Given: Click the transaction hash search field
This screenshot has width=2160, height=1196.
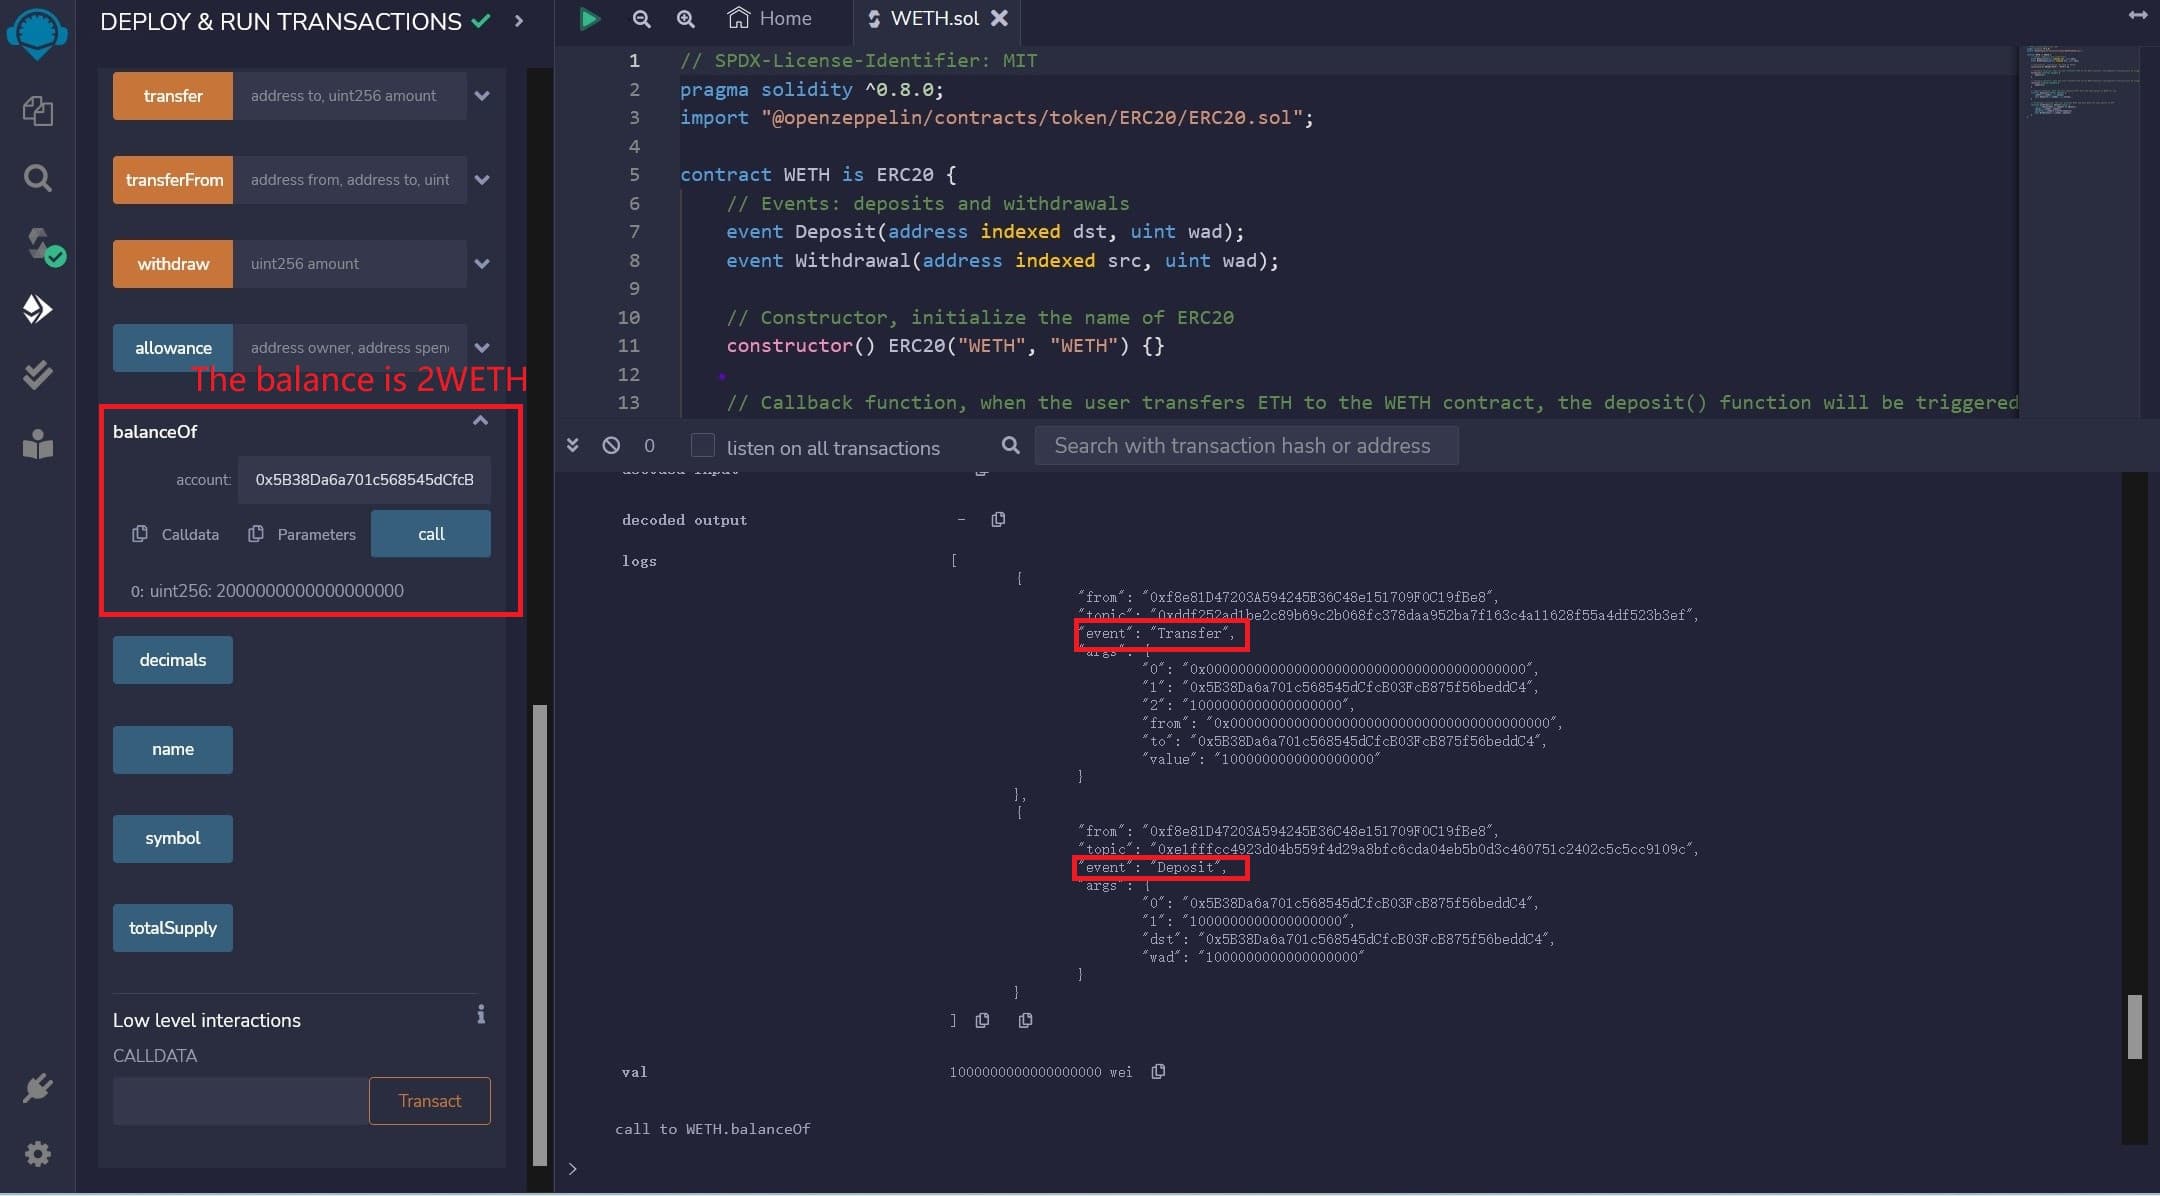Looking at the screenshot, I should [x=1246, y=445].
